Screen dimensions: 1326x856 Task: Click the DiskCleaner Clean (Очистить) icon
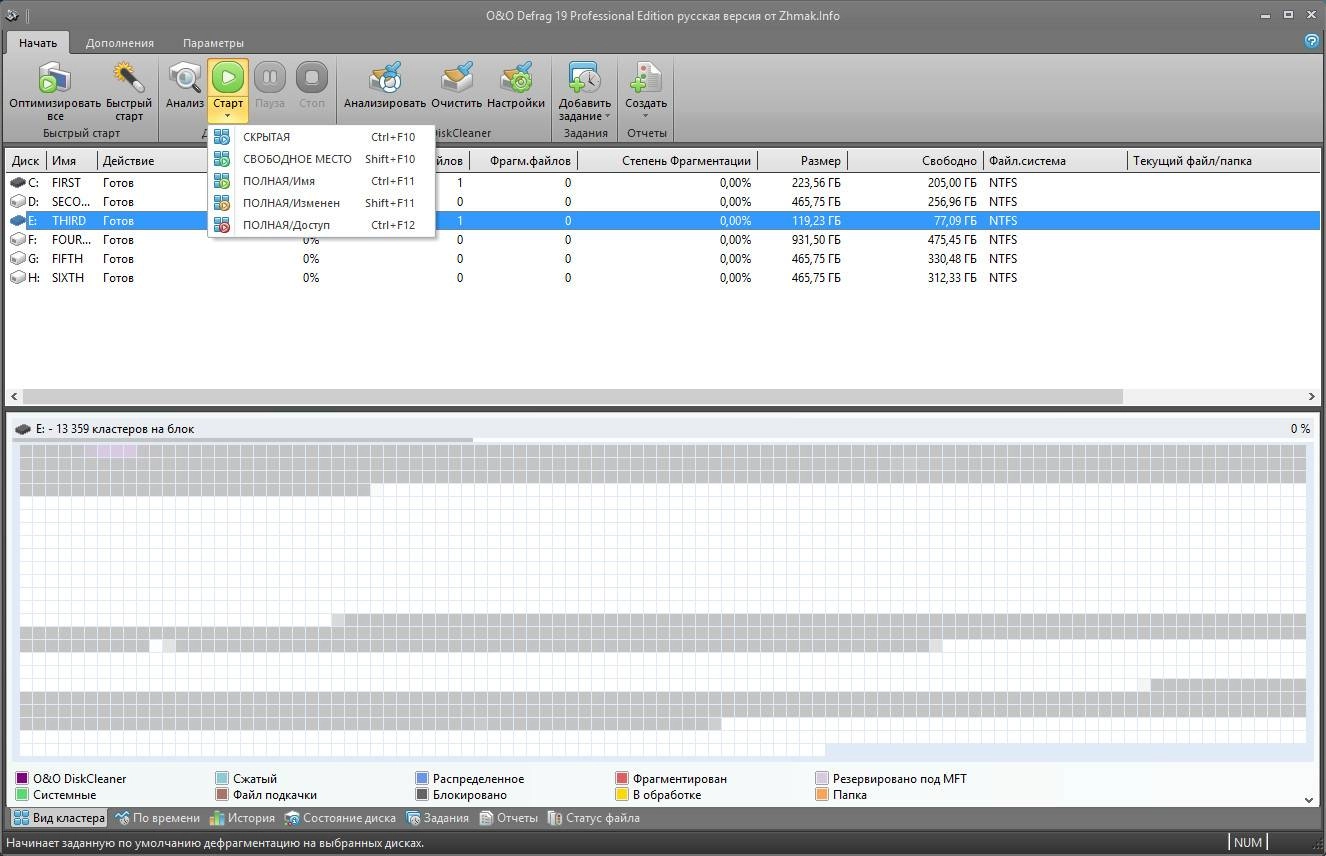click(x=457, y=77)
